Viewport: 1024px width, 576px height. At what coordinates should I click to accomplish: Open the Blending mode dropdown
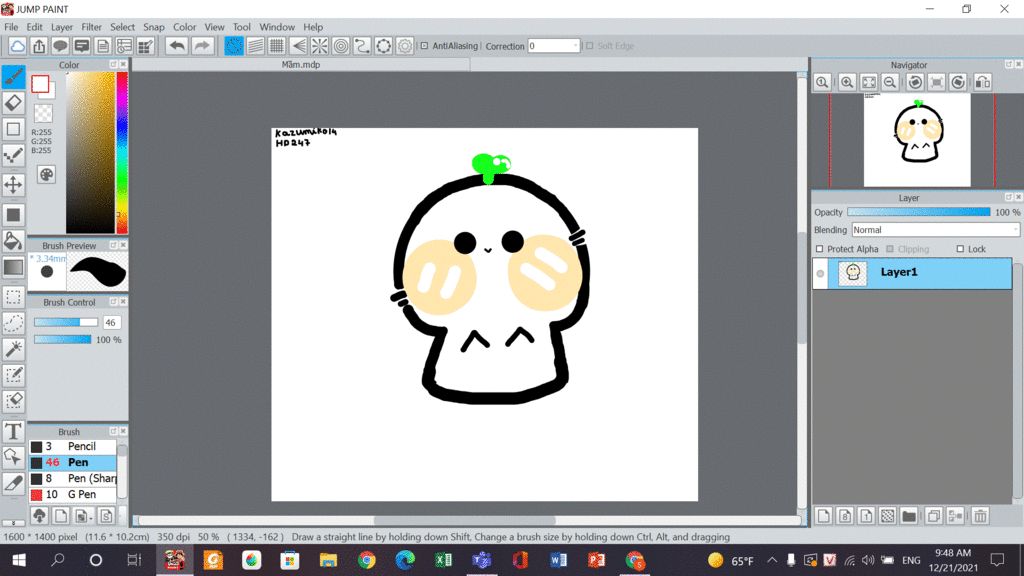click(x=935, y=230)
